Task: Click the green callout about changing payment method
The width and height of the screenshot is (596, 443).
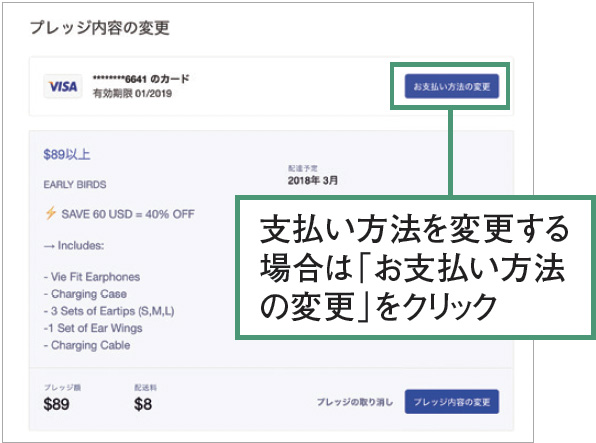Action: [x=415, y=267]
